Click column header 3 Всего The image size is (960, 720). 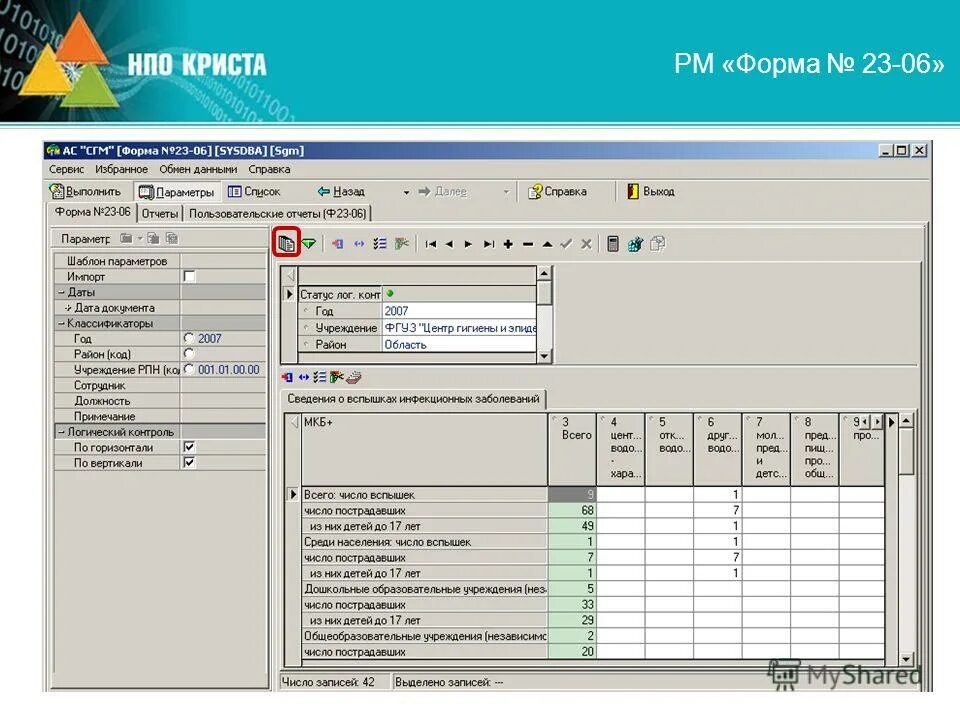coord(572,449)
